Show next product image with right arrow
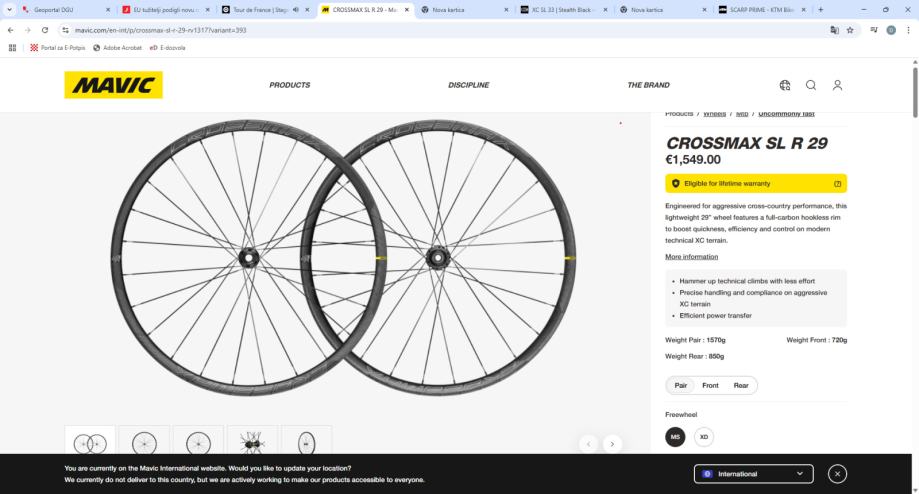This screenshot has height=494, width=919. tap(613, 443)
